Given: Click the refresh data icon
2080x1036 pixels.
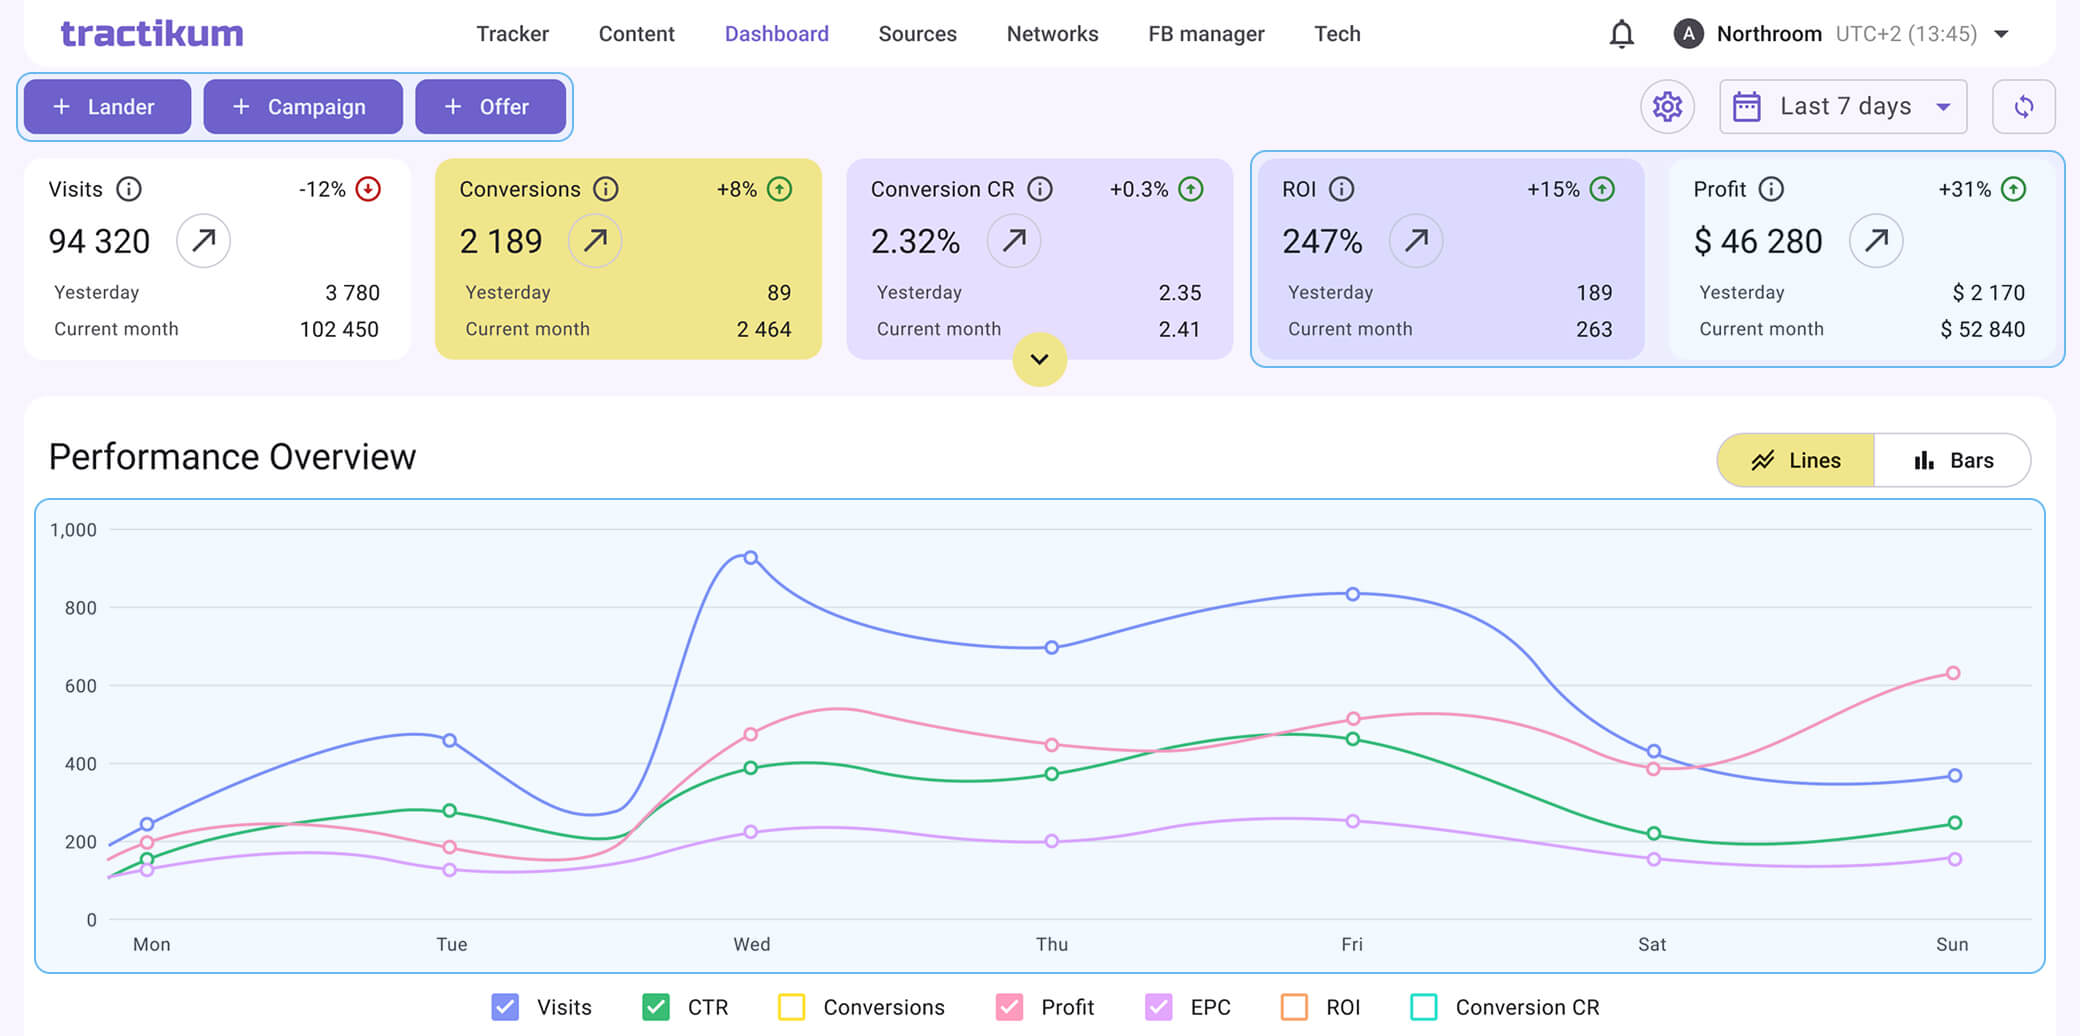Looking at the screenshot, I should coord(2023,106).
